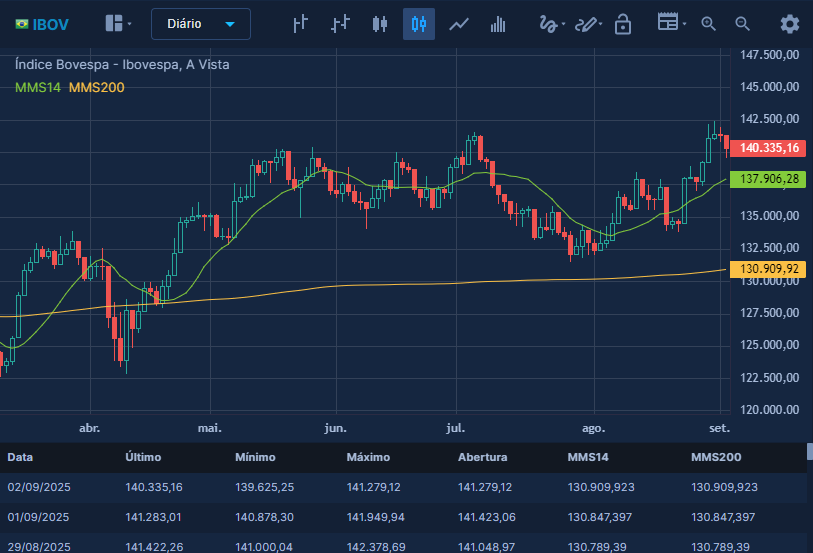Screen dimensions: 813x553
Task: Click the Último column header
Action: point(143,457)
